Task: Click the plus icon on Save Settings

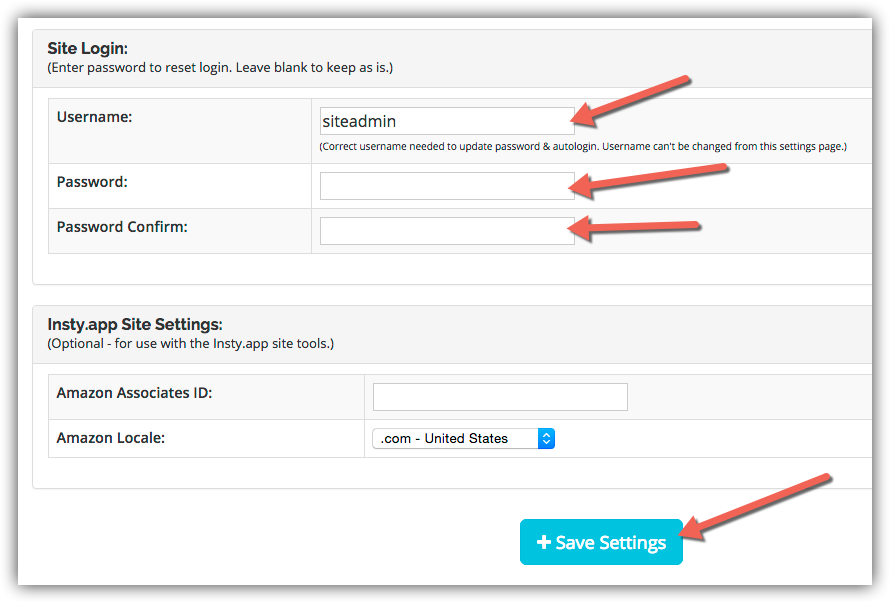Action: point(543,541)
